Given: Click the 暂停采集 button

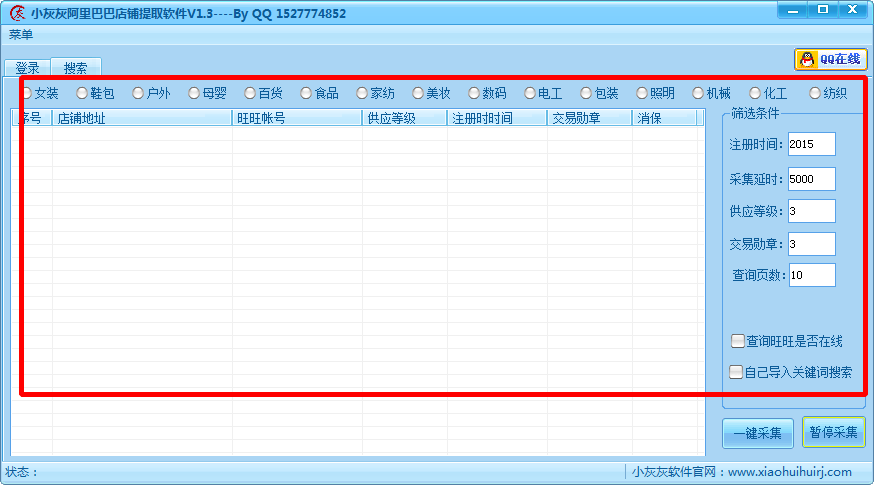Looking at the screenshot, I should click(833, 432).
